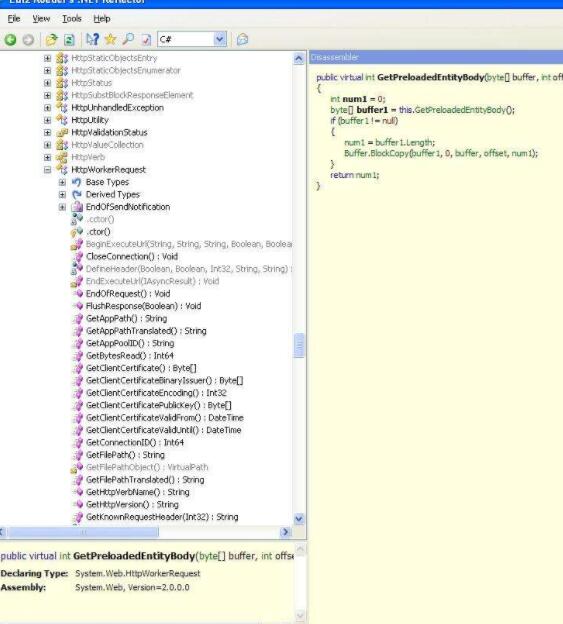Collapse the HttpWorkerRequest tree node
This screenshot has width=563, height=624.
[x=47, y=170]
